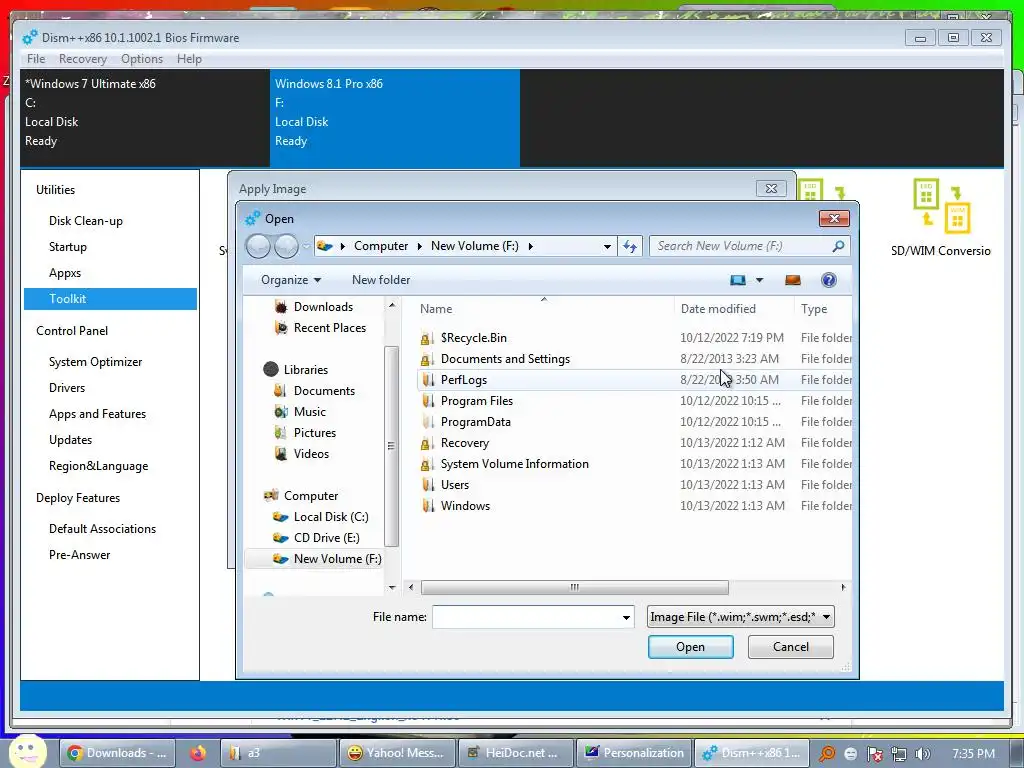This screenshot has width=1024, height=768.
Task: Select System Volume Information folder
Action: [x=515, y=464]
